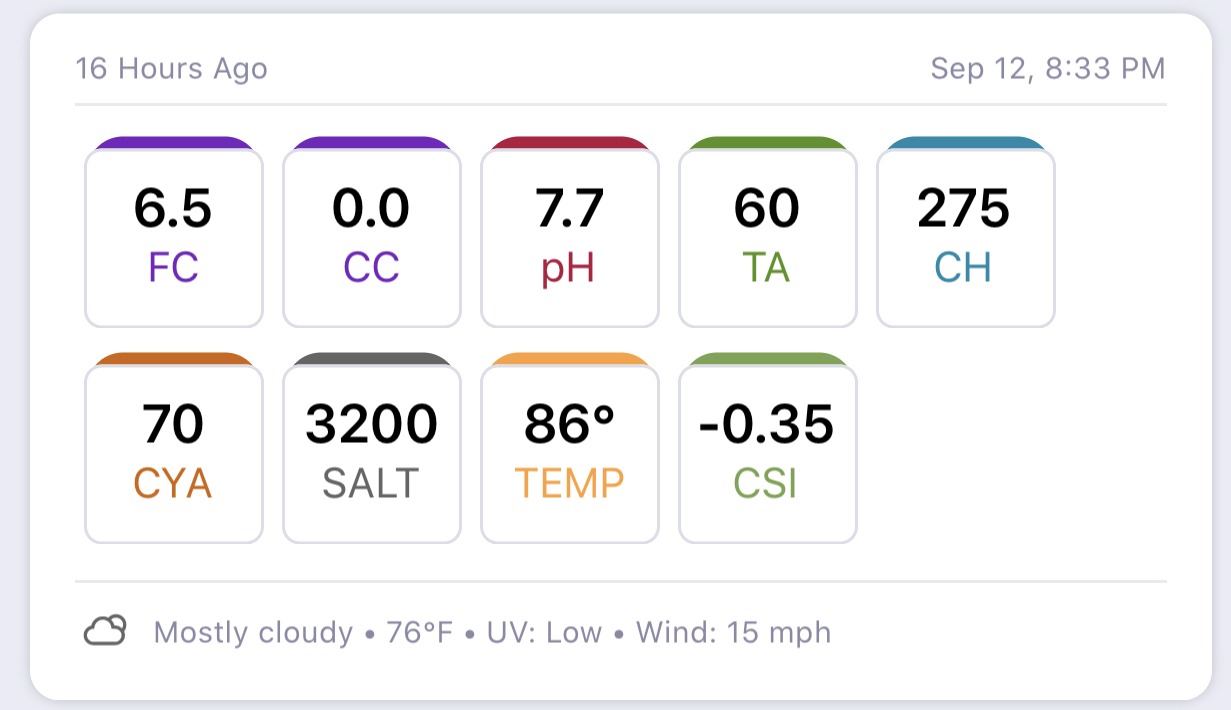Tap the pH 7.7 tile
Screen dimensions: 1231x710
pos(570,237)
